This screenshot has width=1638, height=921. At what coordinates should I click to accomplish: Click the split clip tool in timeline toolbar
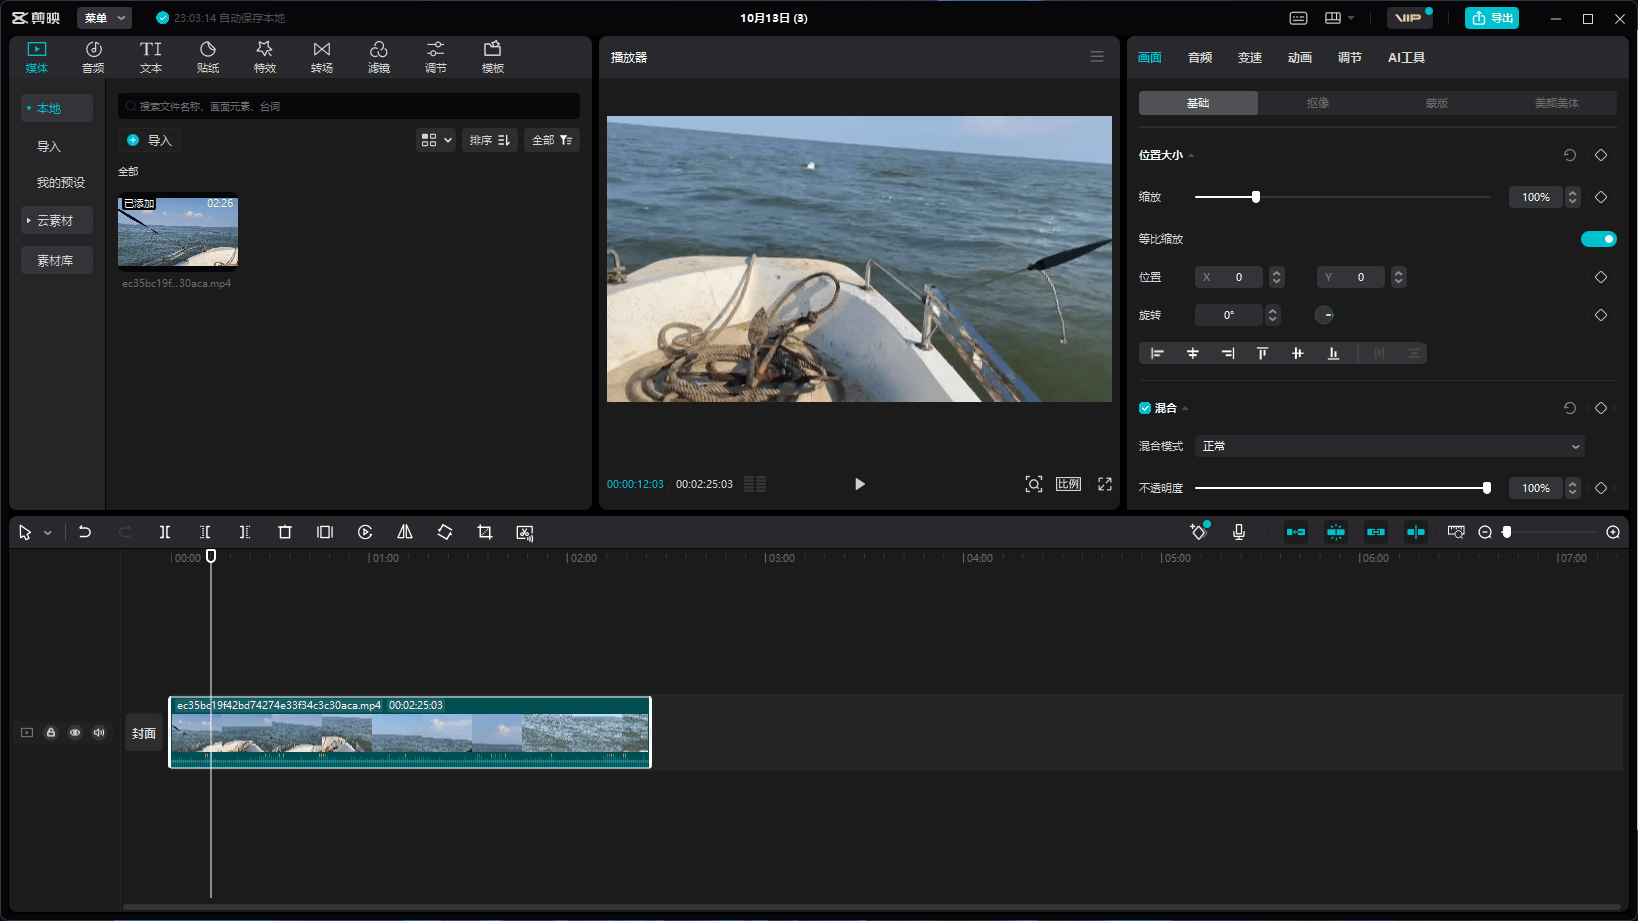pos(165,532)
